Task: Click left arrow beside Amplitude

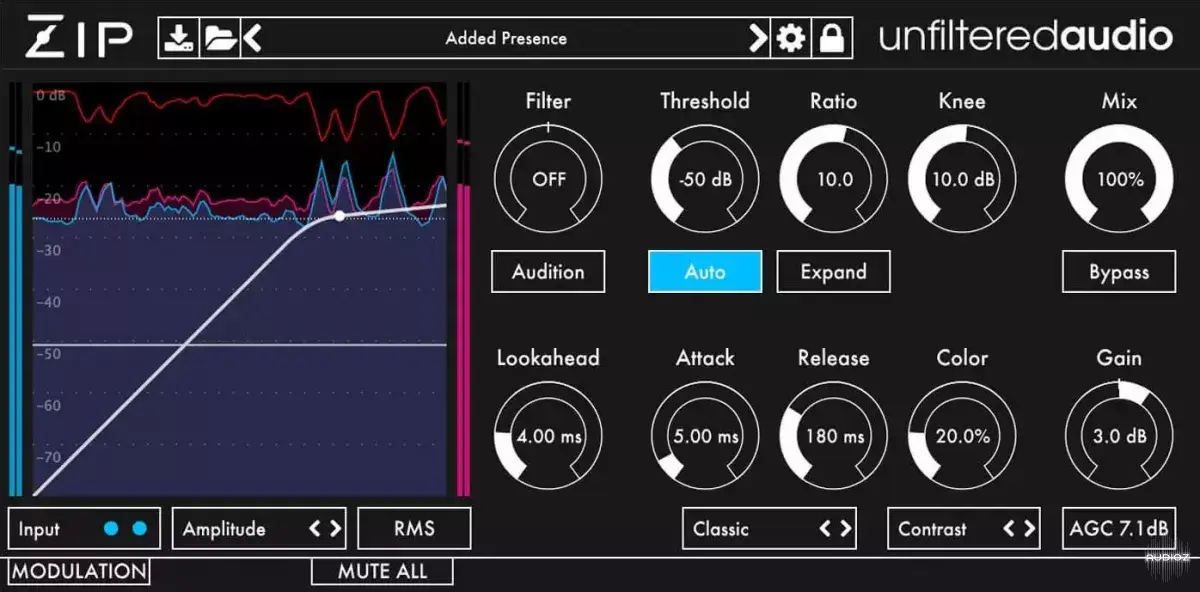Action: coord(314,529)
